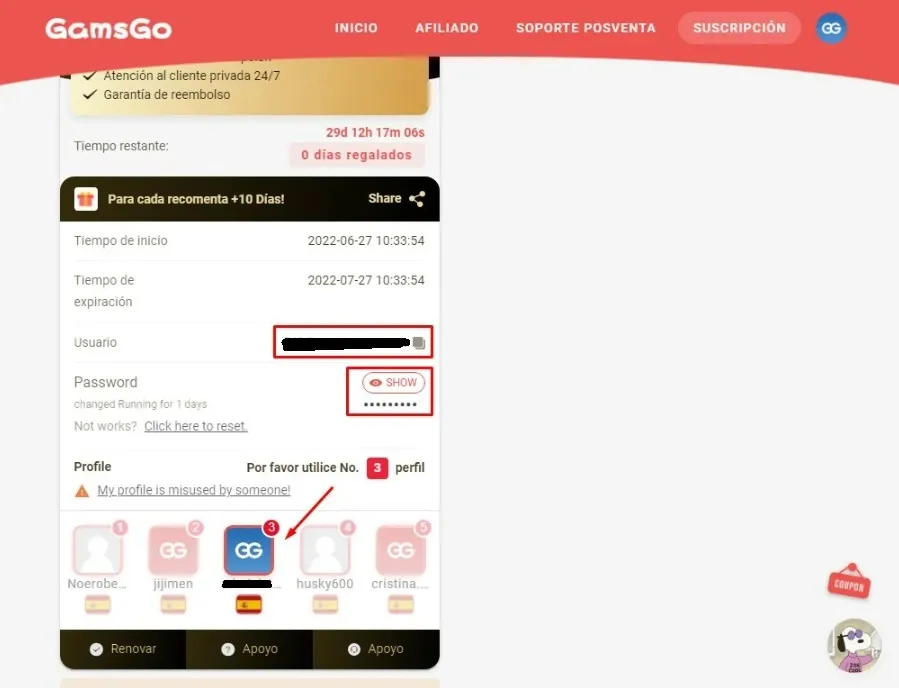Click the GamsGo logo
The width and height of the screenshot is (899, 688).
pyautogui.click(x=108, y=28)
